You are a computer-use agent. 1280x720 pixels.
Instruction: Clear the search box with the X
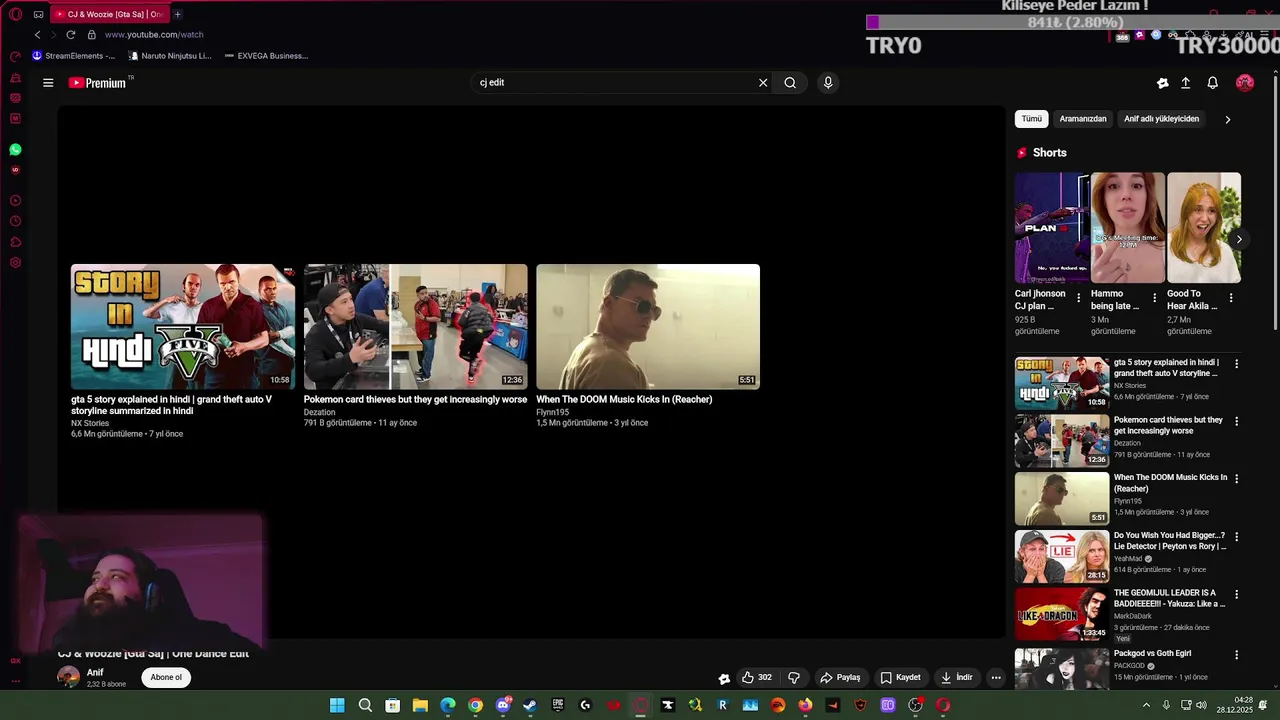tap(763, 83)
